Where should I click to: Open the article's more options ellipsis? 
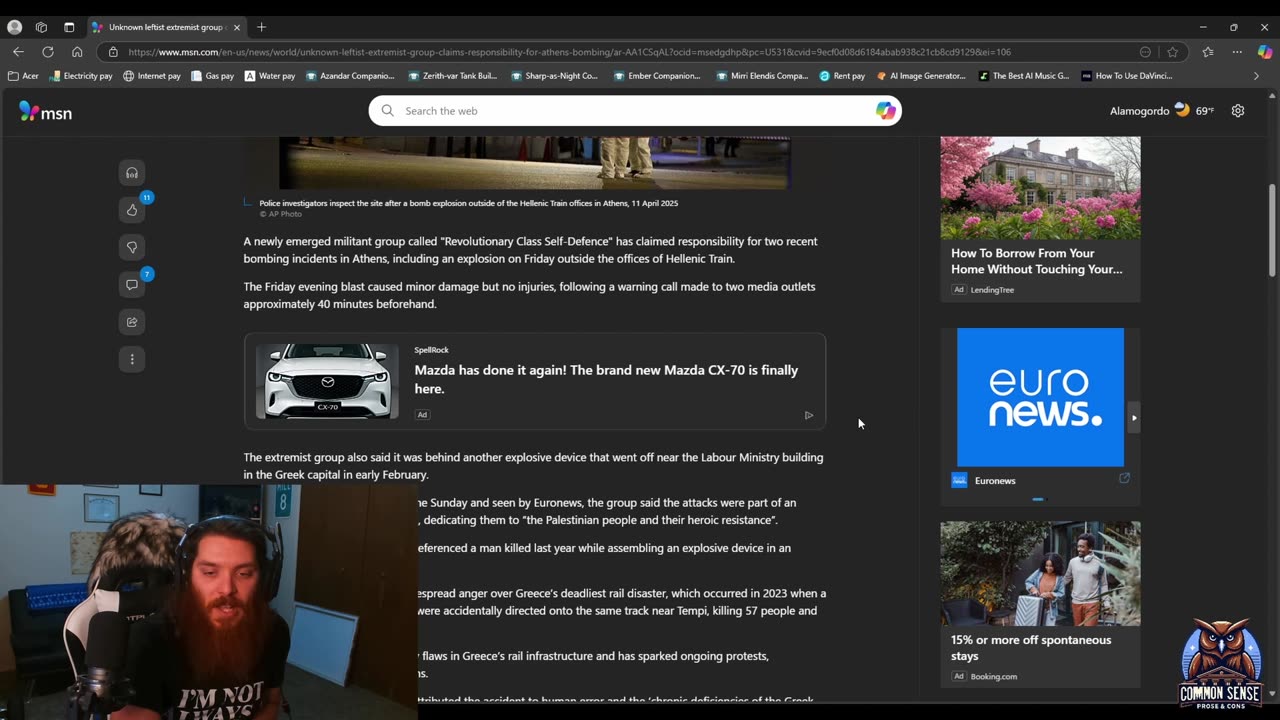[132, 359]
